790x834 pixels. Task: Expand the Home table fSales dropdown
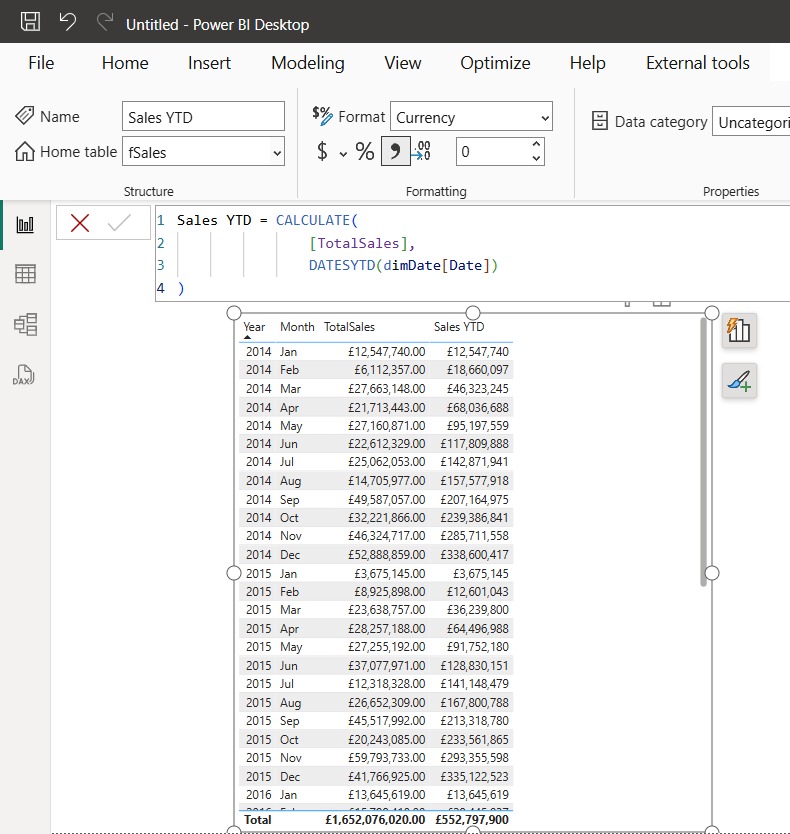click(277, 152)
